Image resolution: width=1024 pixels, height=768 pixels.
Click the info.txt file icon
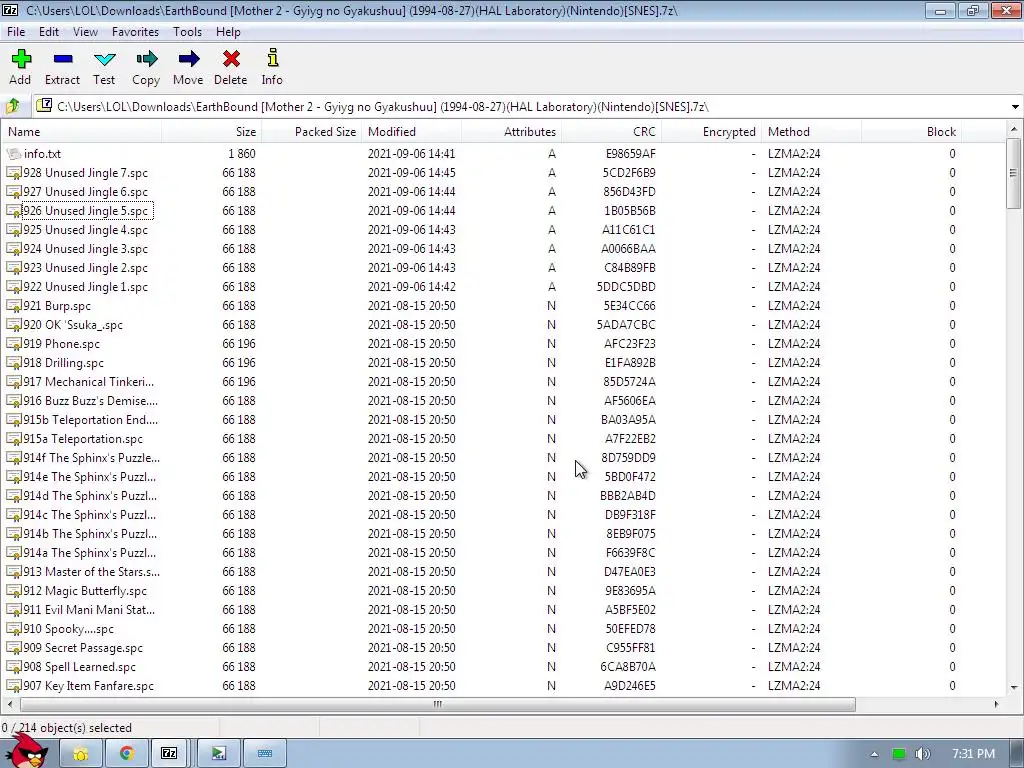coord(14,153)
